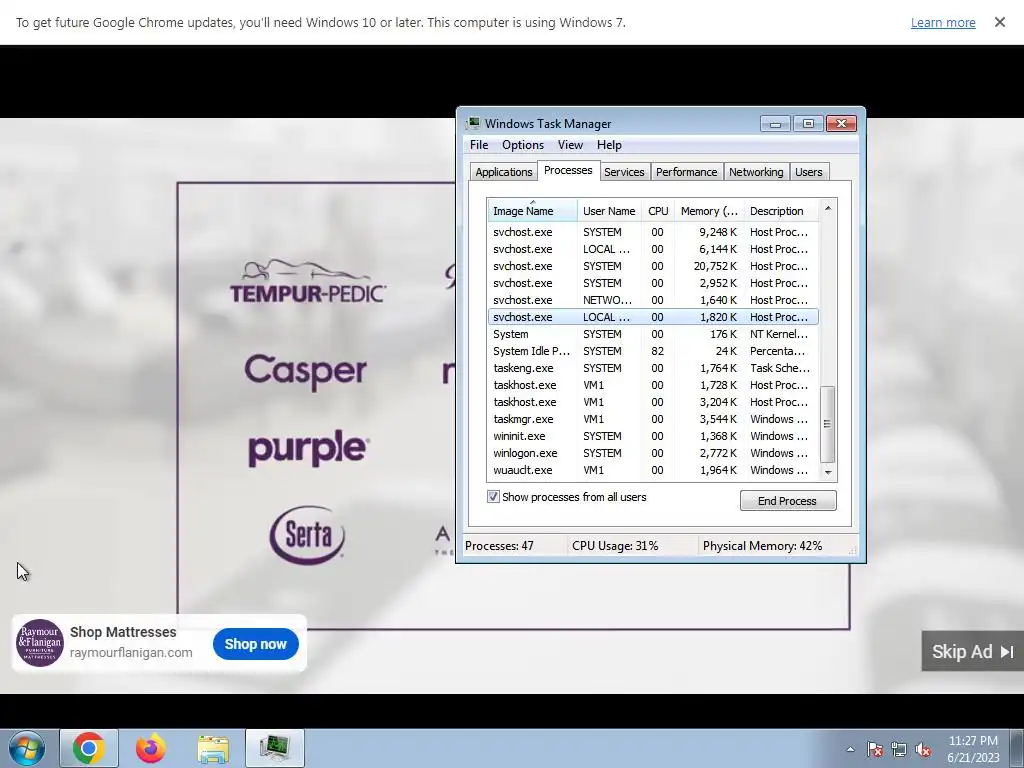Screen dimensions: 1024x768
Task: Click the Processes: 47 status entry
Action: click(499, 546)
